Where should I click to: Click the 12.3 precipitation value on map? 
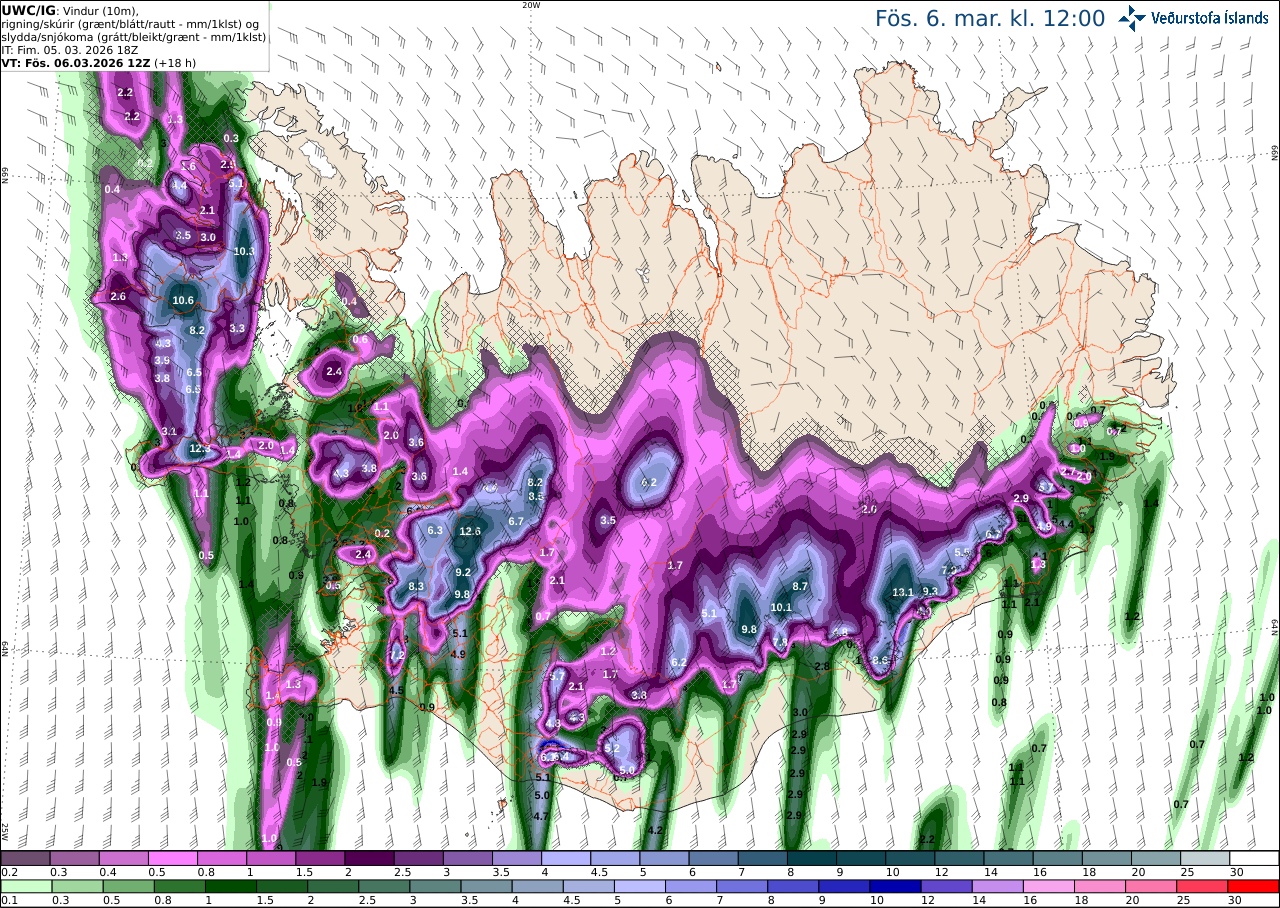[200, 449]
